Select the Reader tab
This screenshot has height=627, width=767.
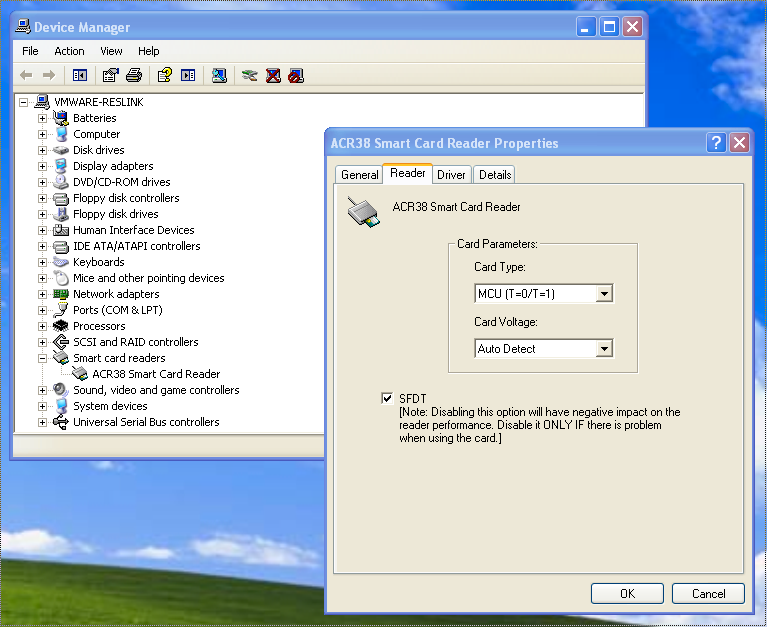(x=407, y=173)
